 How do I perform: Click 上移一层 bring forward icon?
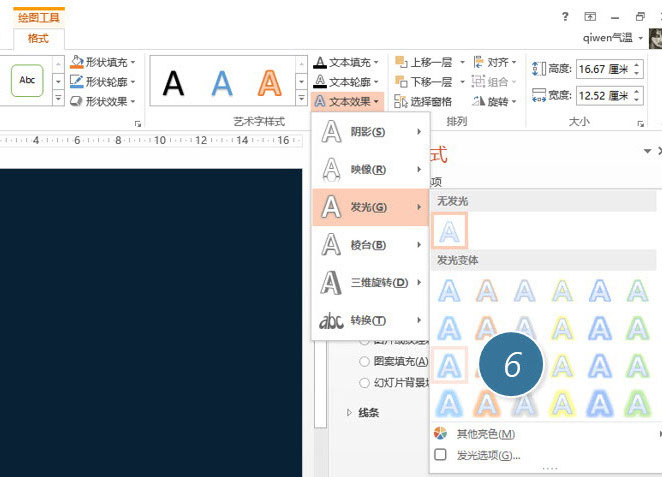pos(402,62)
